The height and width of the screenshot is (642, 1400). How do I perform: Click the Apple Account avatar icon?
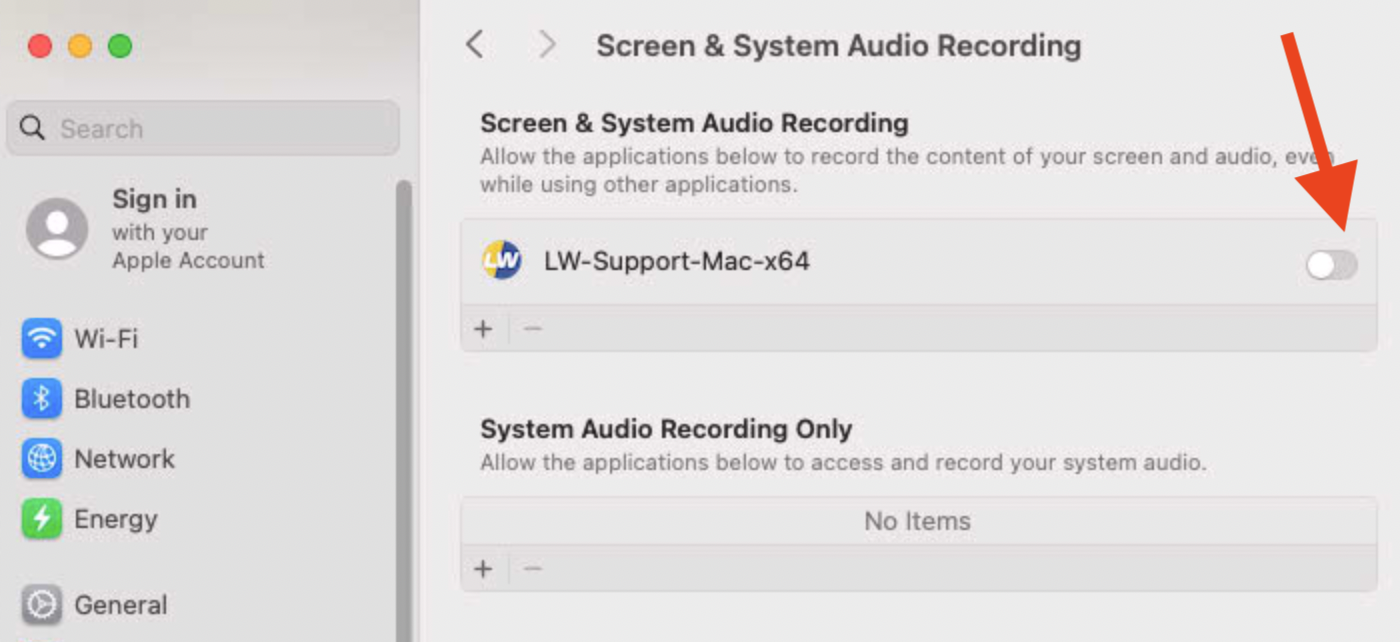click(x=56, y=229)
